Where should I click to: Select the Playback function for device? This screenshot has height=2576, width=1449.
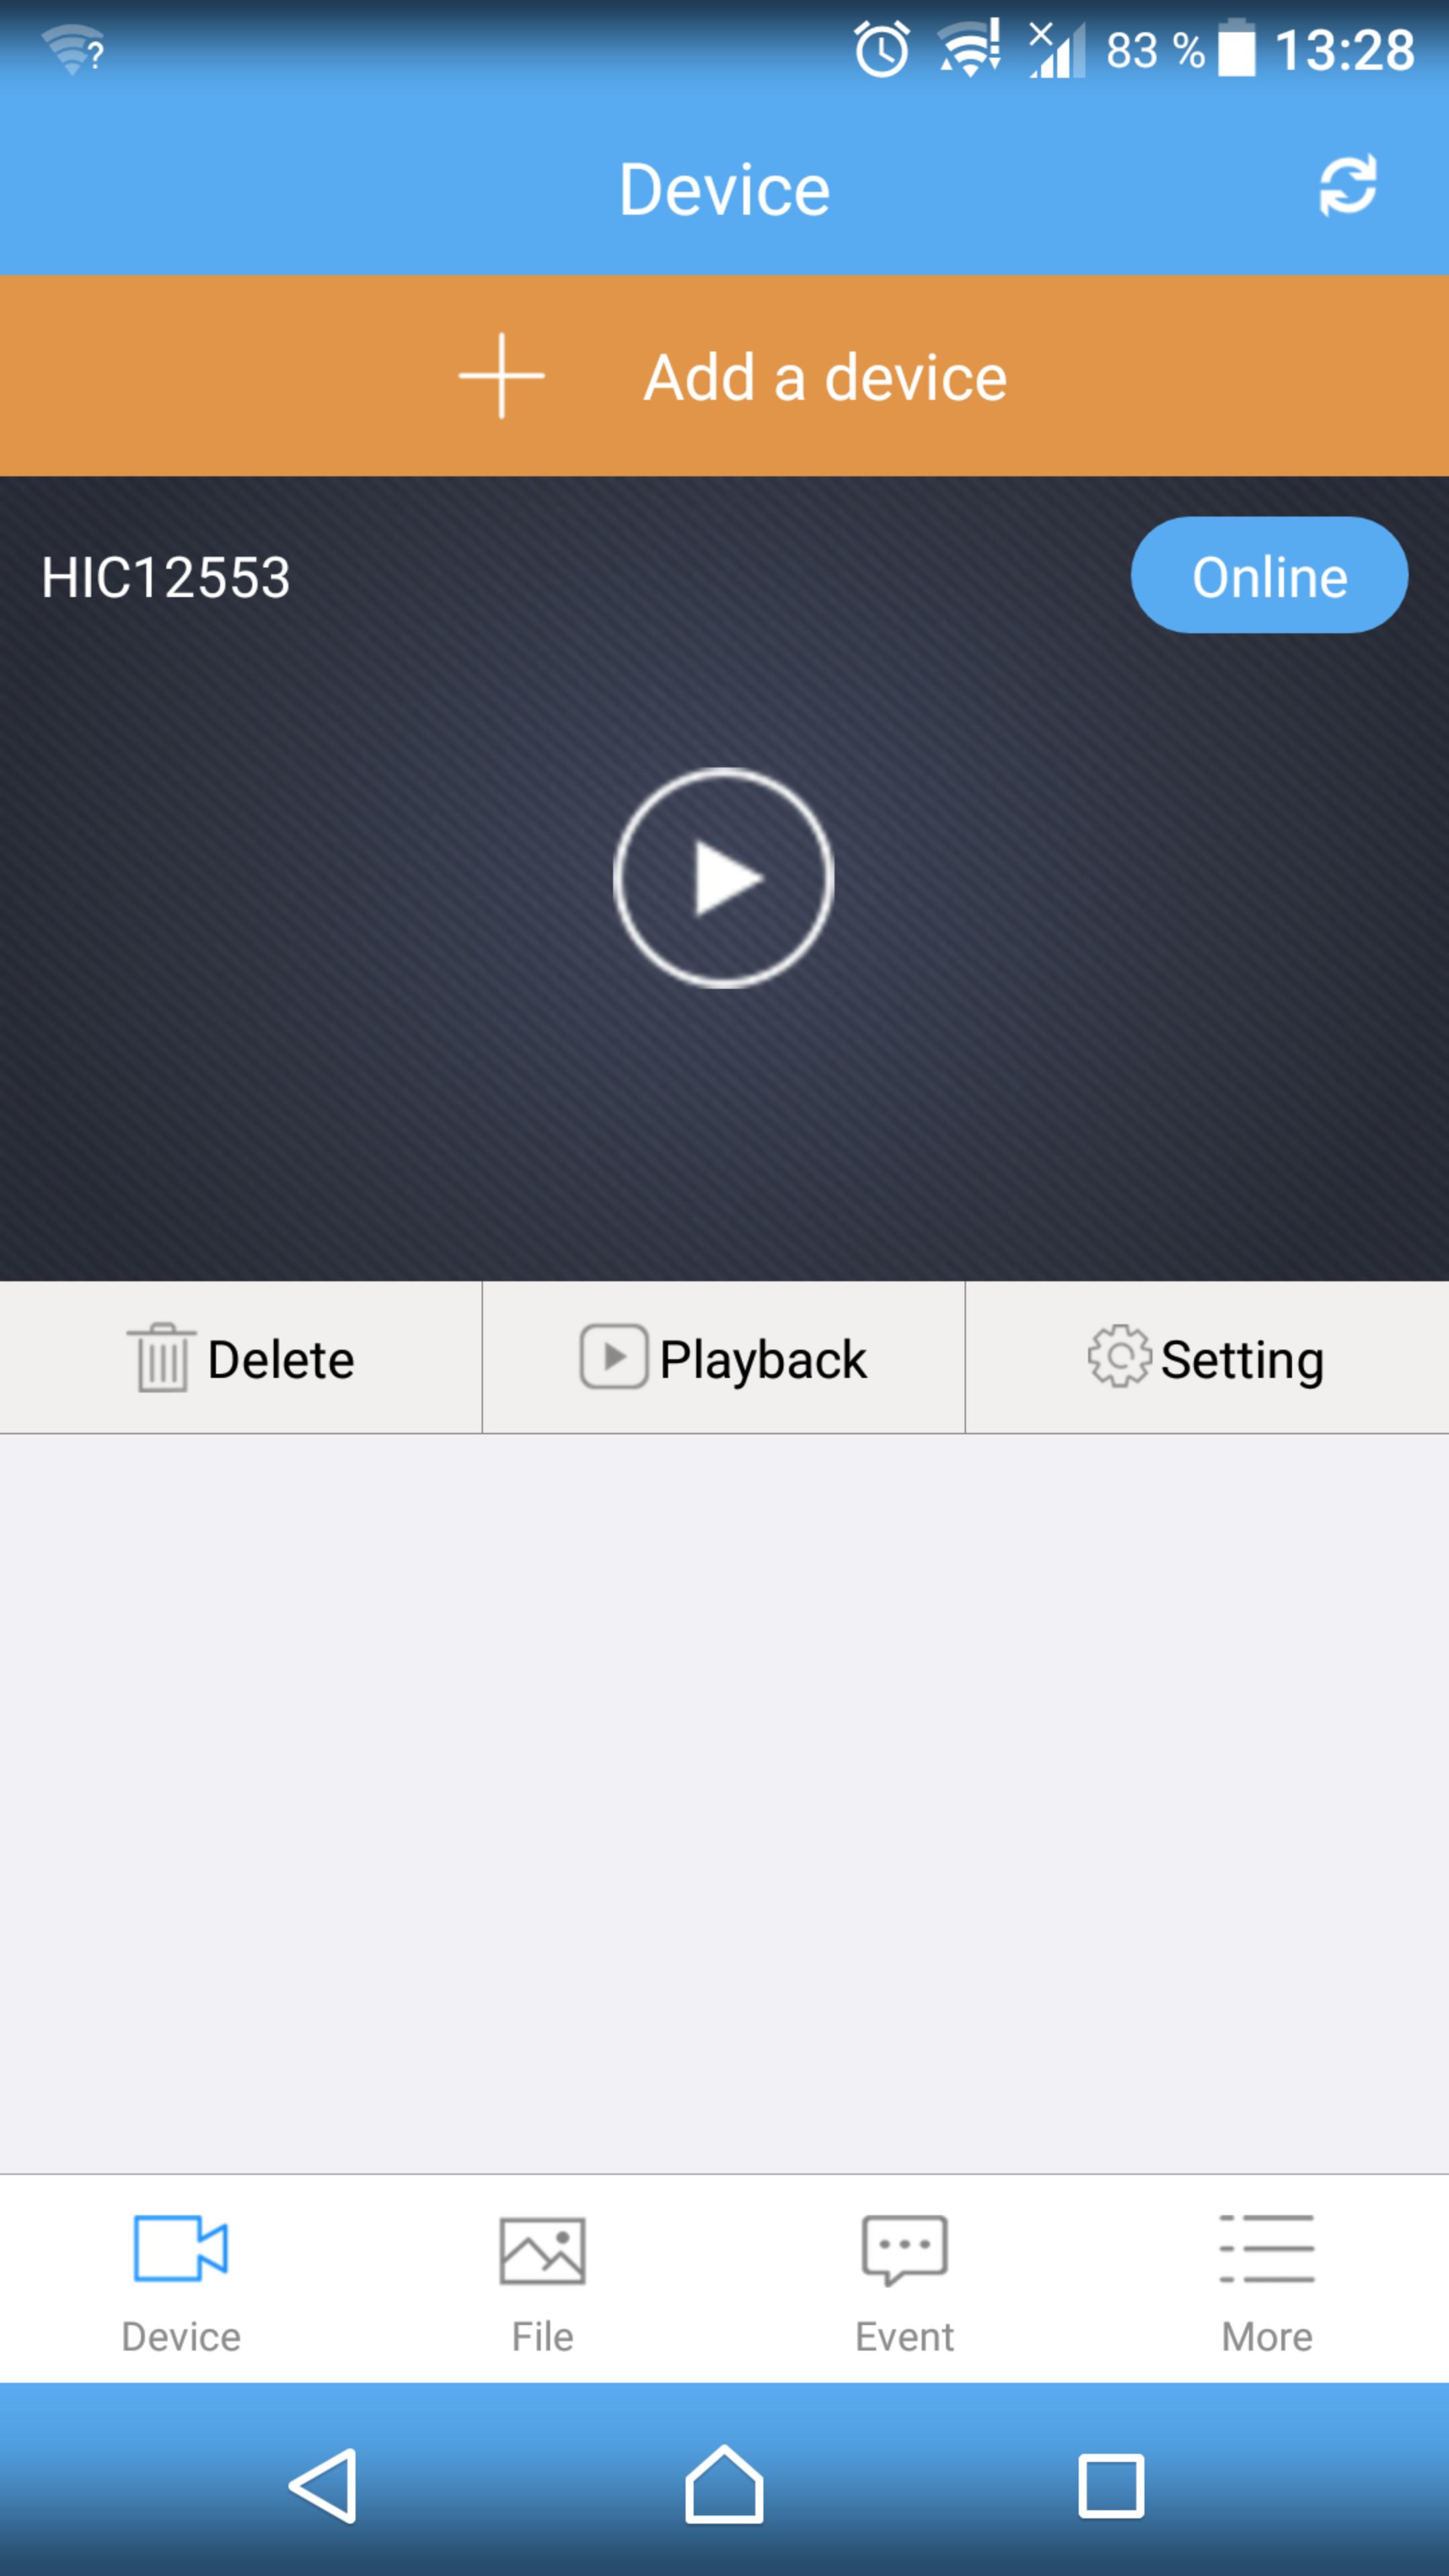724,1357
